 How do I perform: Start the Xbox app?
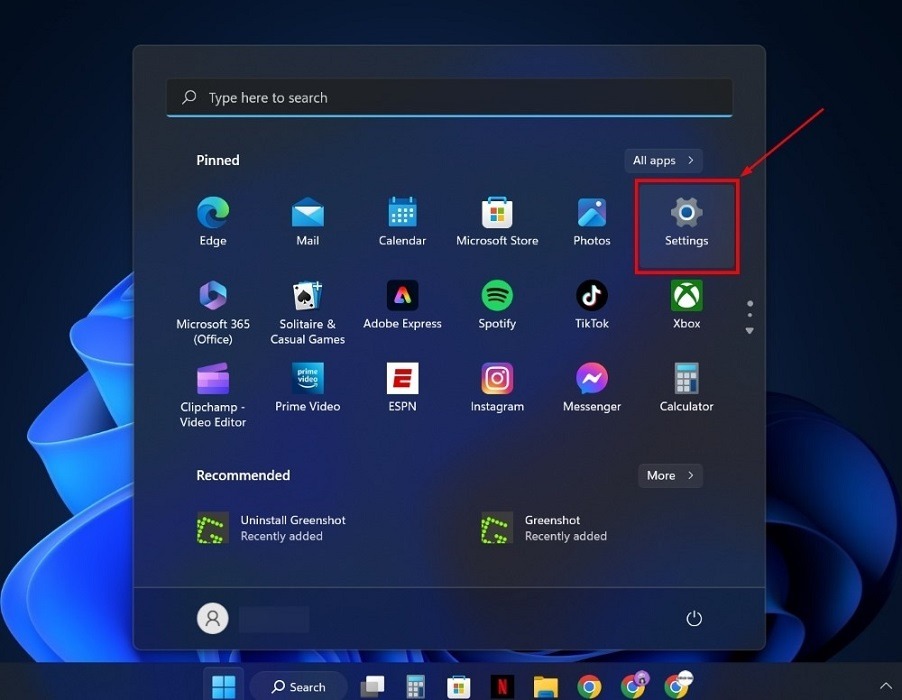pyautogui.click(x=686, y=296)
